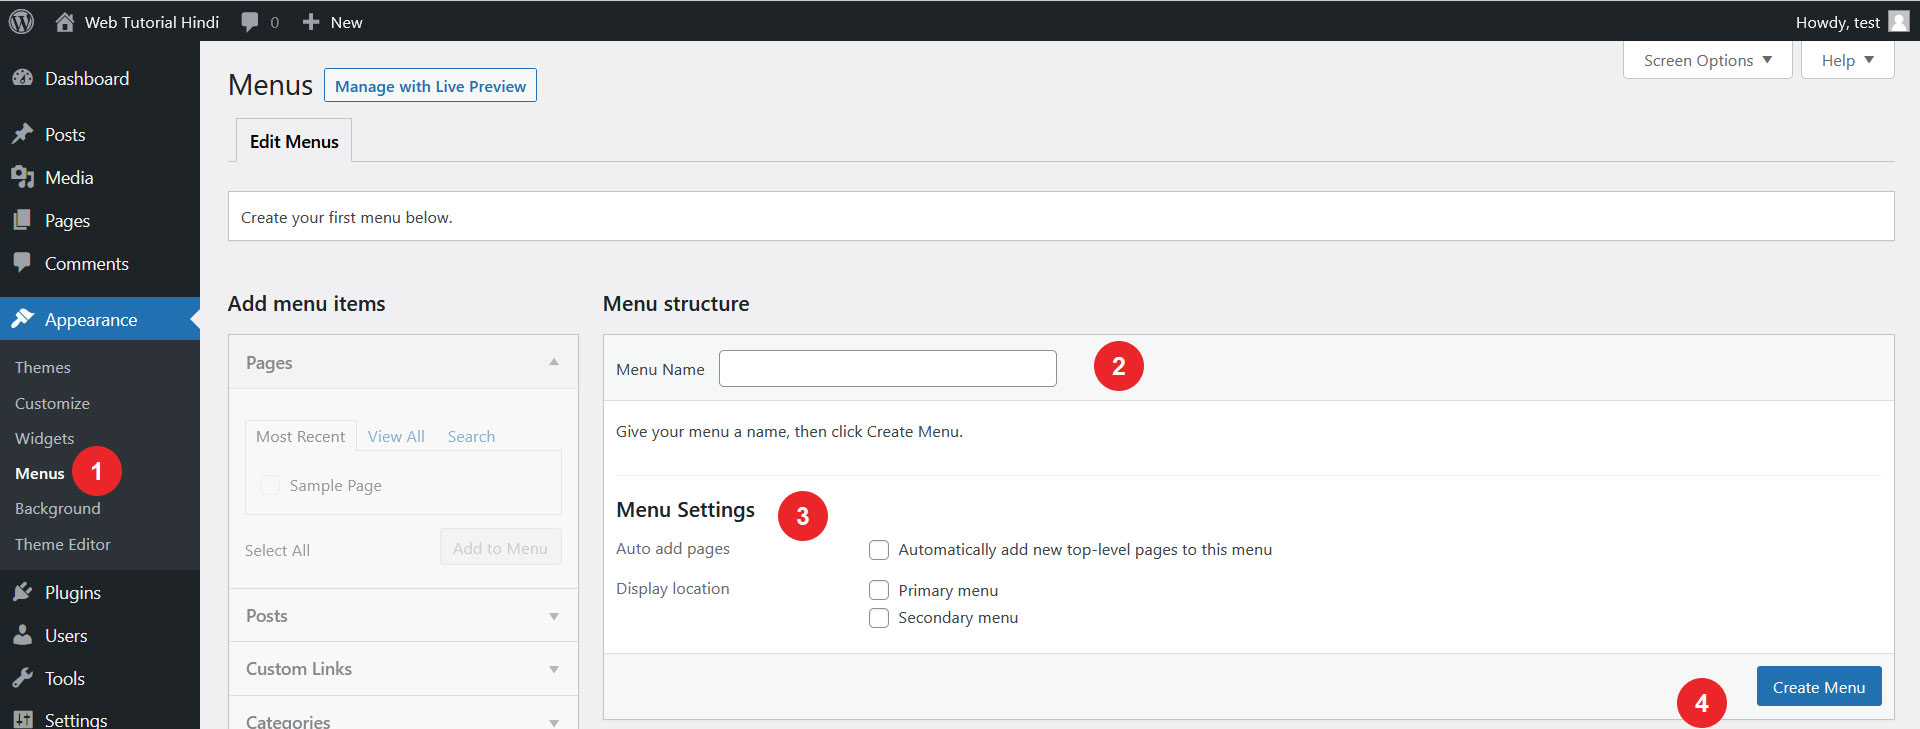This screenshot has height=729, width=1920.
Task: Click the plus icon beside New
Action: pyautogui.click(x=311, y=22)
